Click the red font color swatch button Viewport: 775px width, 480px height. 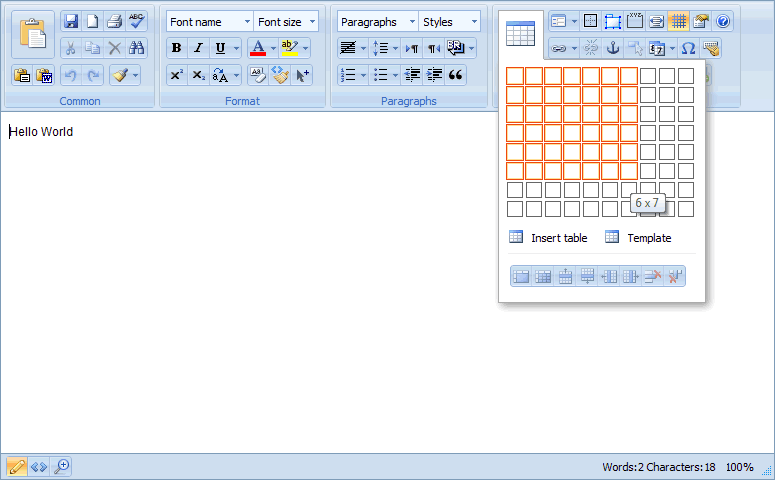[257, 48]
